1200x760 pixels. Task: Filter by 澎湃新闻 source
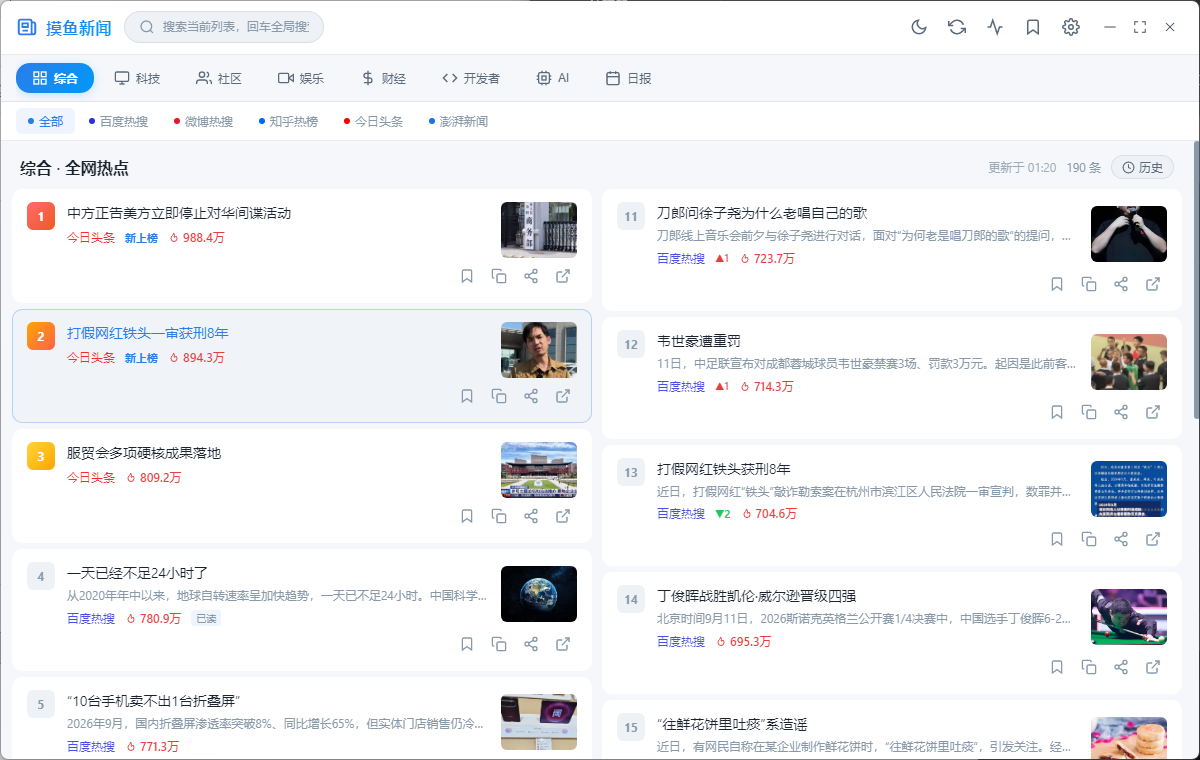pos(458,121)
